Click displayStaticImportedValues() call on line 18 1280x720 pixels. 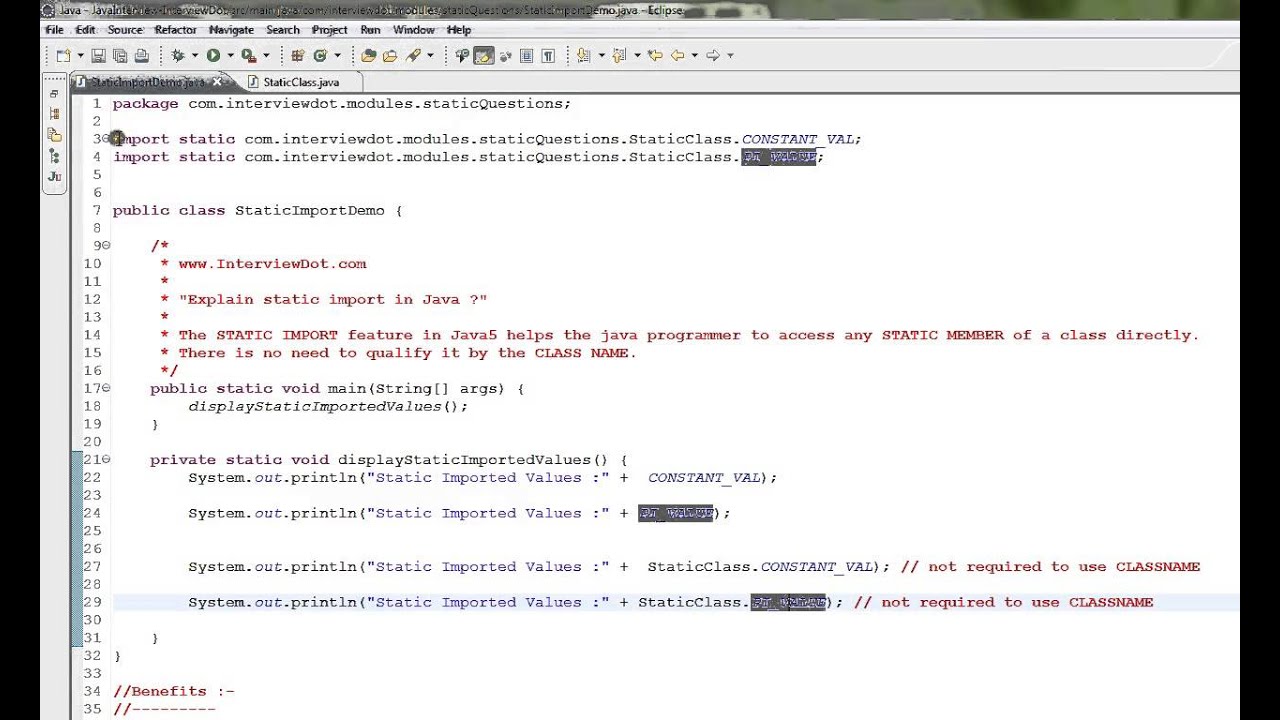click(x=328, y=406)
